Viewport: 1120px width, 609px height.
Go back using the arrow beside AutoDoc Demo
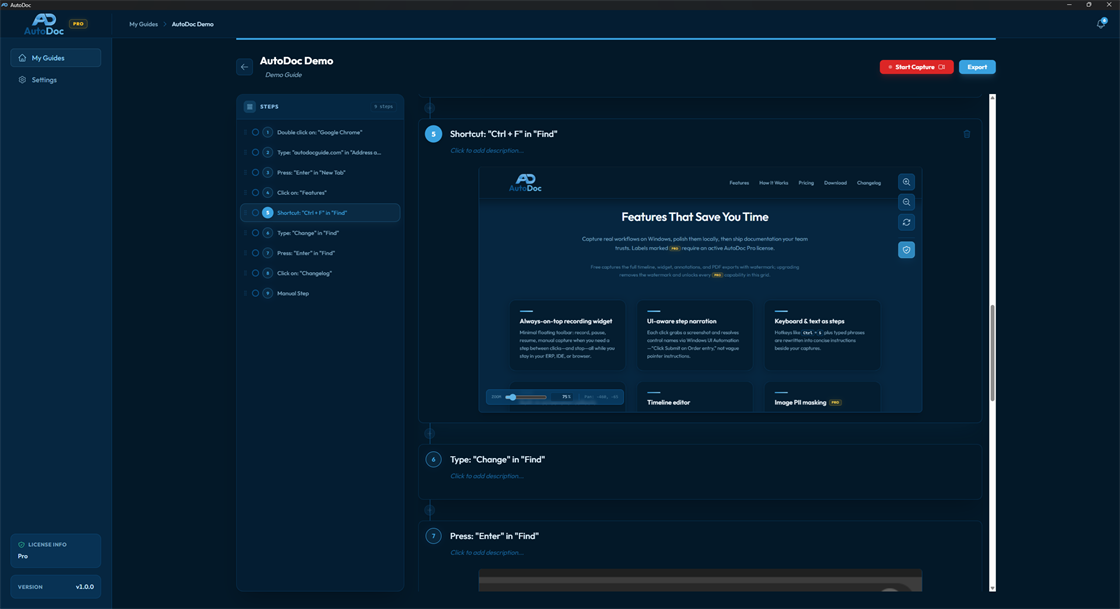[244, 67]
